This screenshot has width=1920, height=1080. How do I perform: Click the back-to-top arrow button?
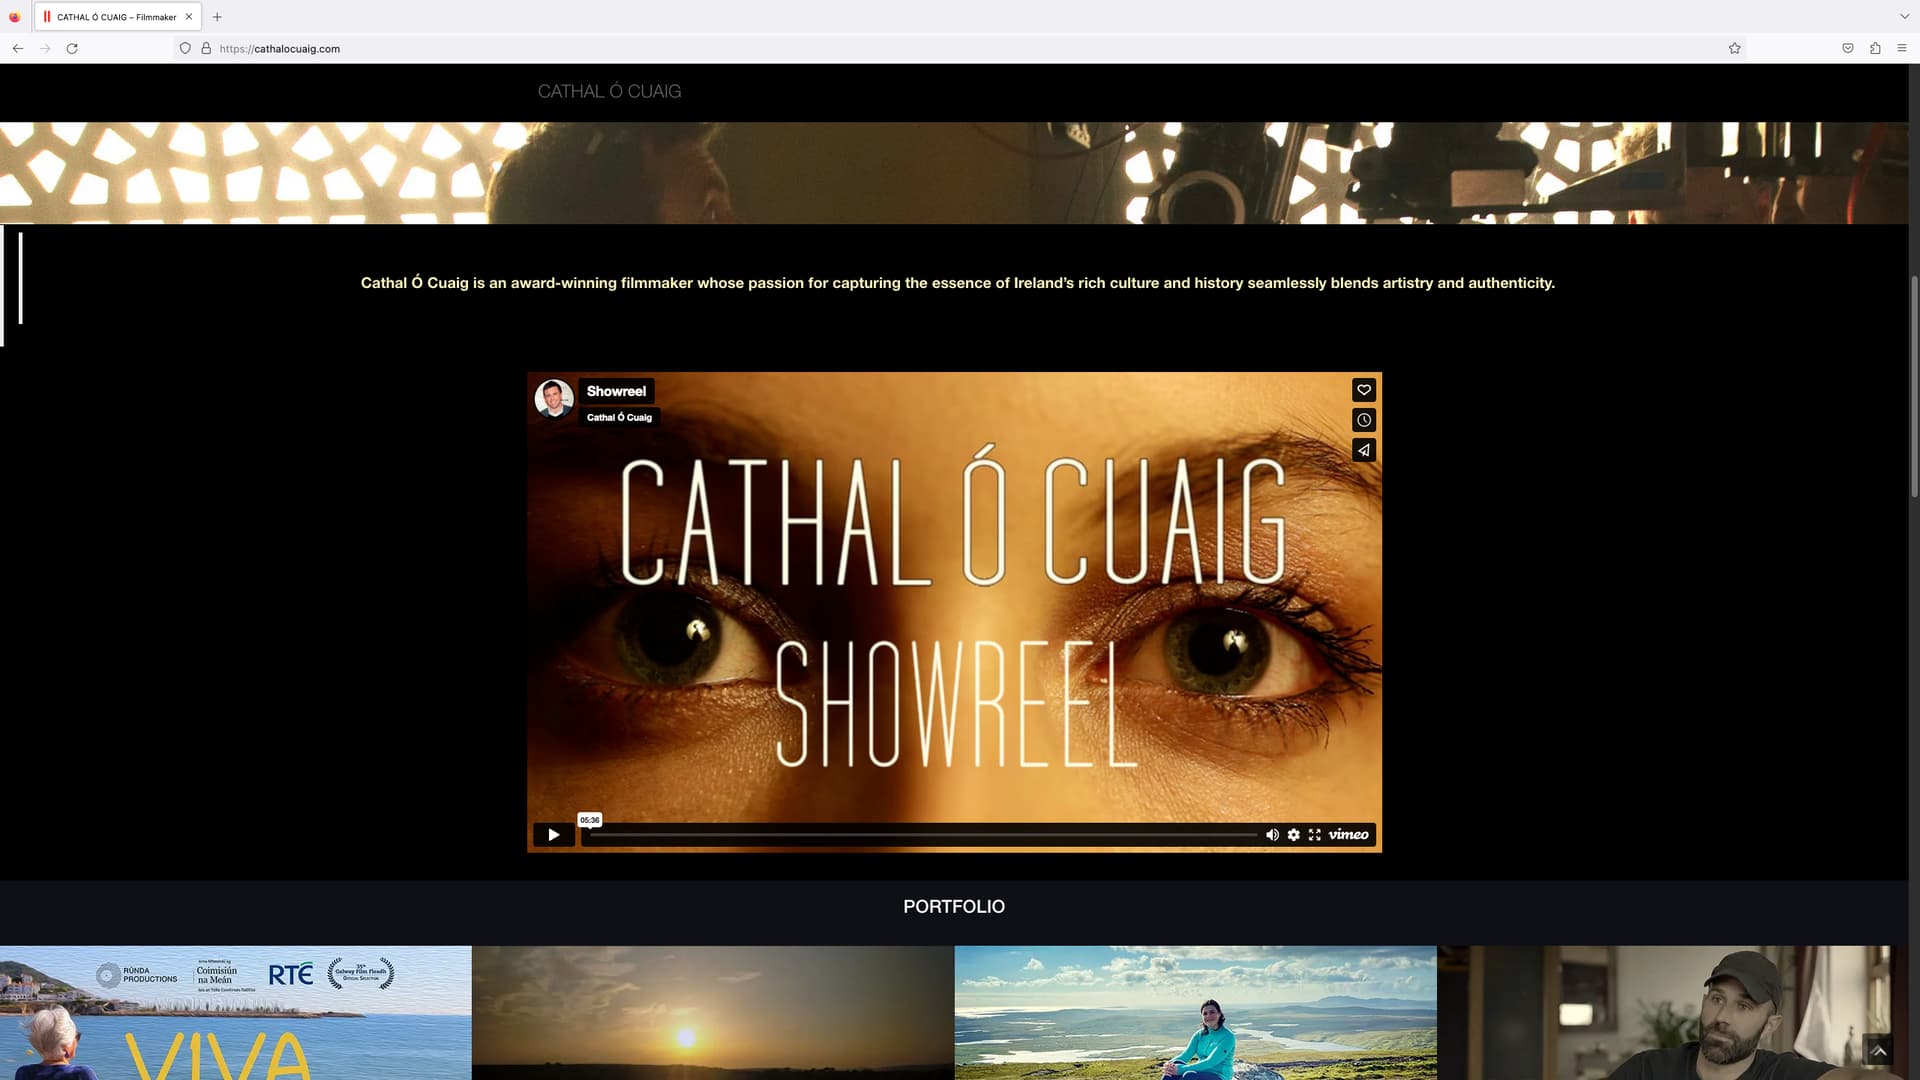1879,1050
